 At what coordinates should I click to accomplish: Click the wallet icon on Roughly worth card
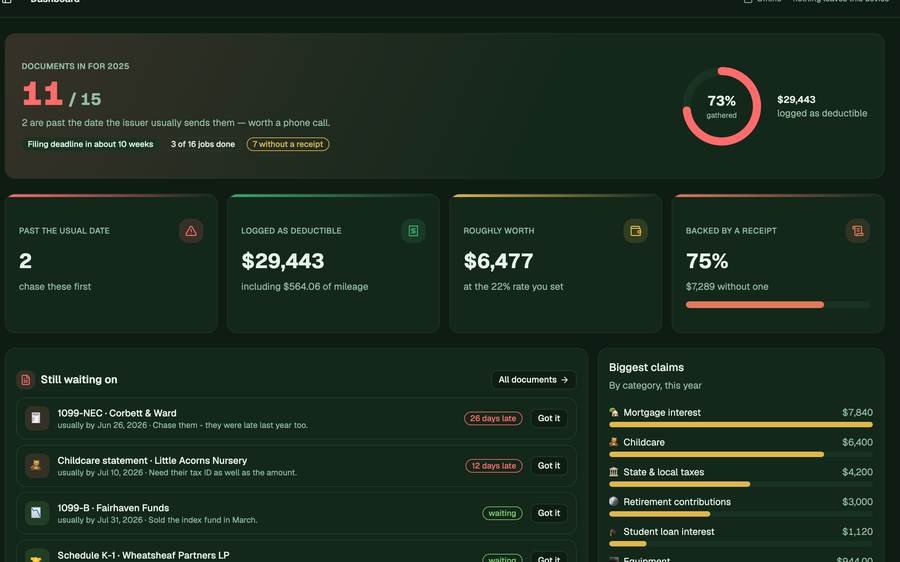pos(635,231)
